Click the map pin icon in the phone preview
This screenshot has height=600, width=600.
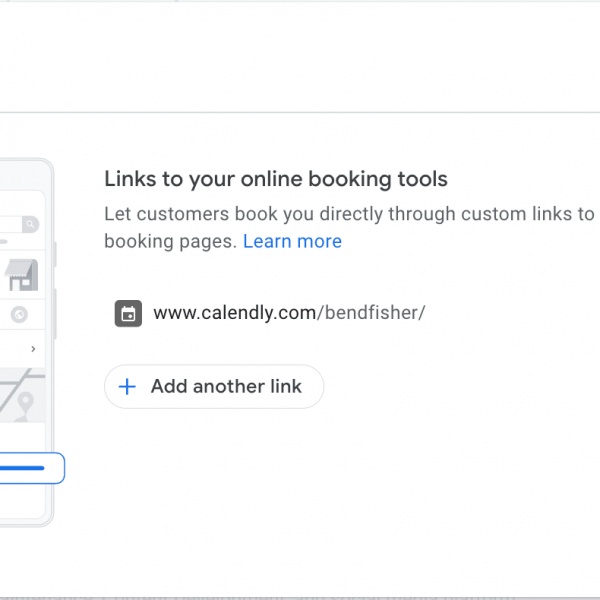(26, 402)
